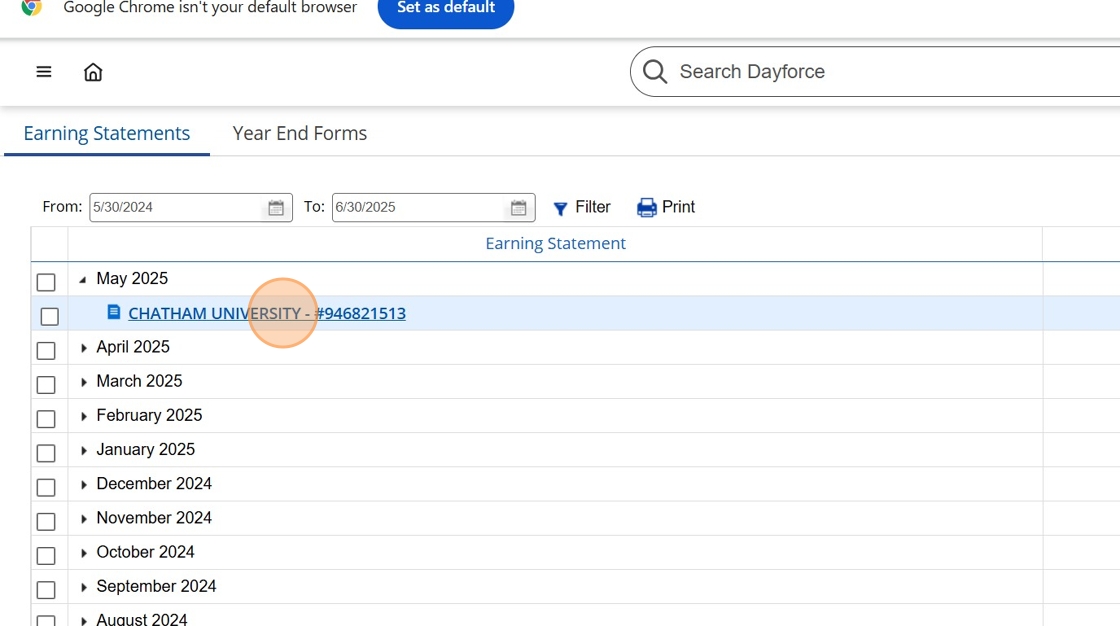Click the Chrome logo in the notification bar

tap(31, 7)
